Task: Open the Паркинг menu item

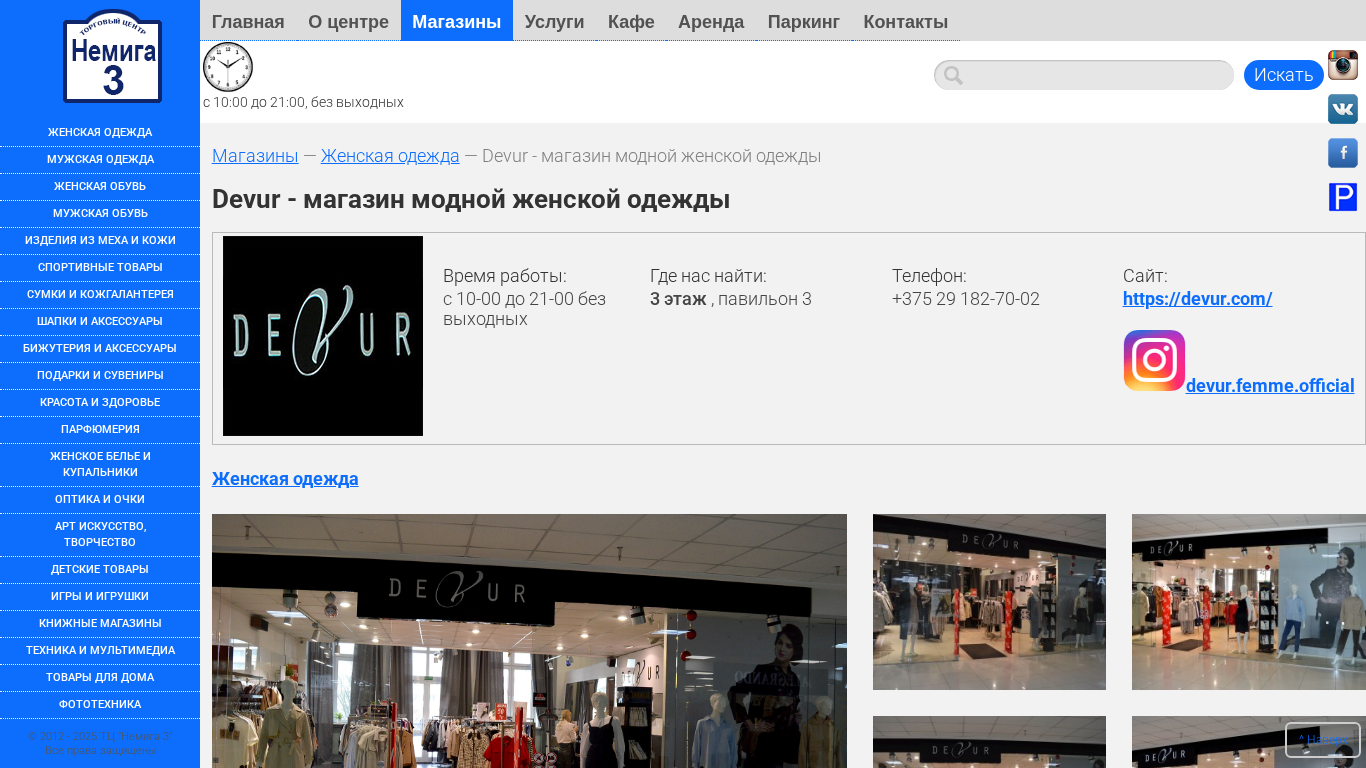Action: coord(804,21)
